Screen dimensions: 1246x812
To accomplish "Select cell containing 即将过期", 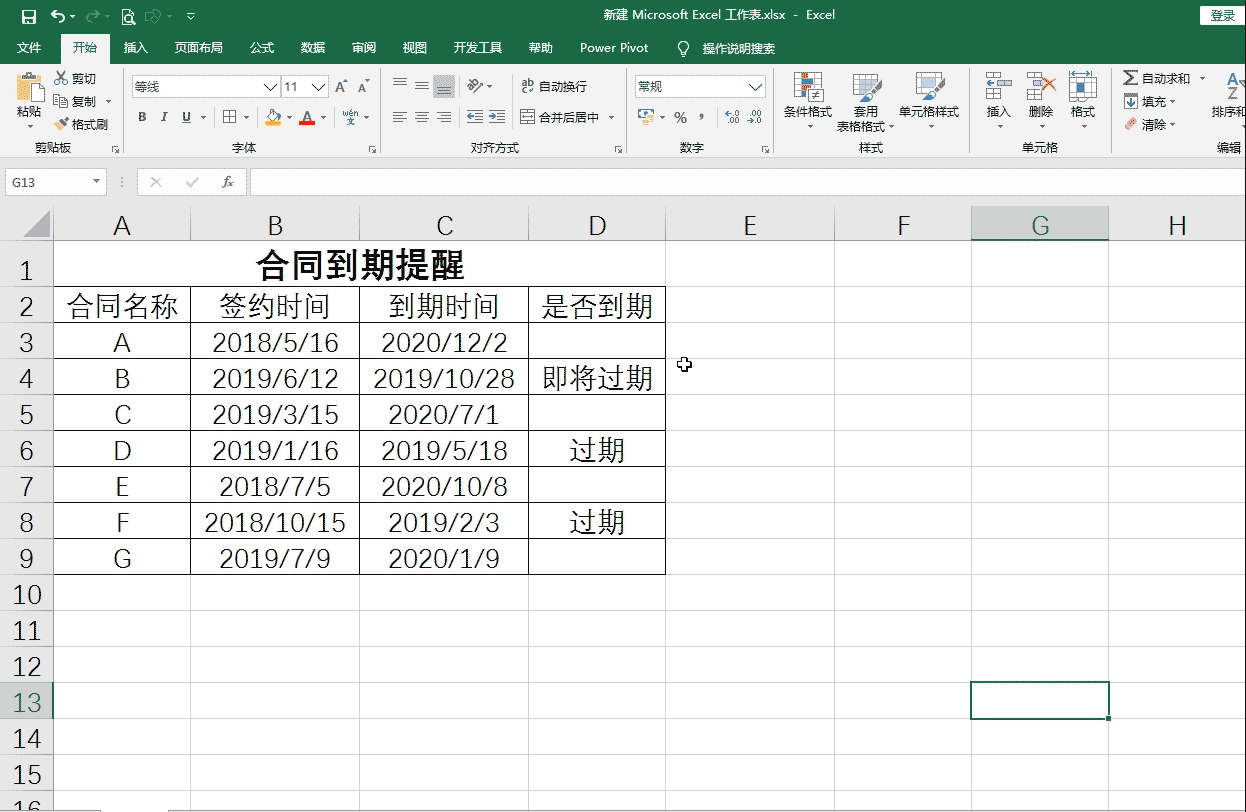I will [597, 378].
